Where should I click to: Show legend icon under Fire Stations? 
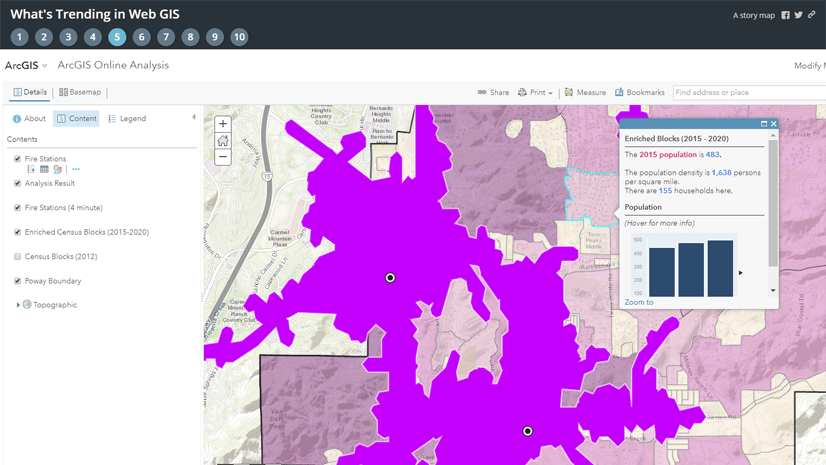31,169
